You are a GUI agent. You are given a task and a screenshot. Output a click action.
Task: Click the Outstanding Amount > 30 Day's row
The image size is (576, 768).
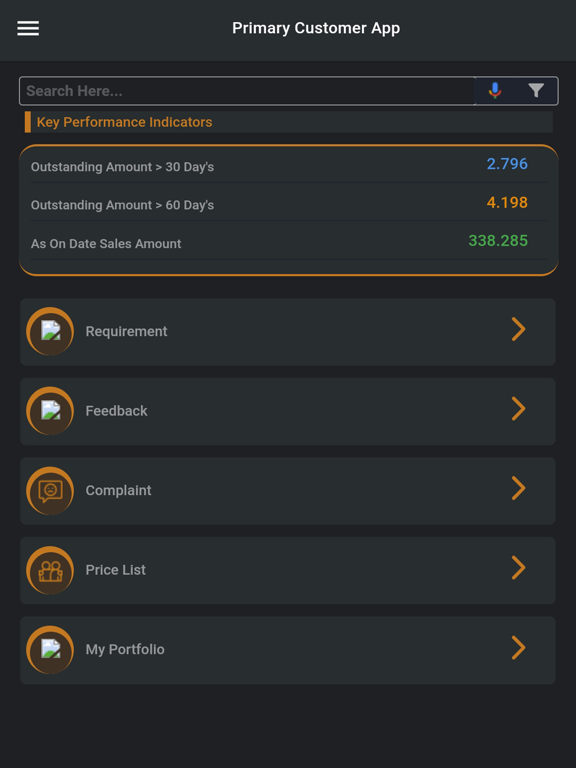(x=288, y=166)
